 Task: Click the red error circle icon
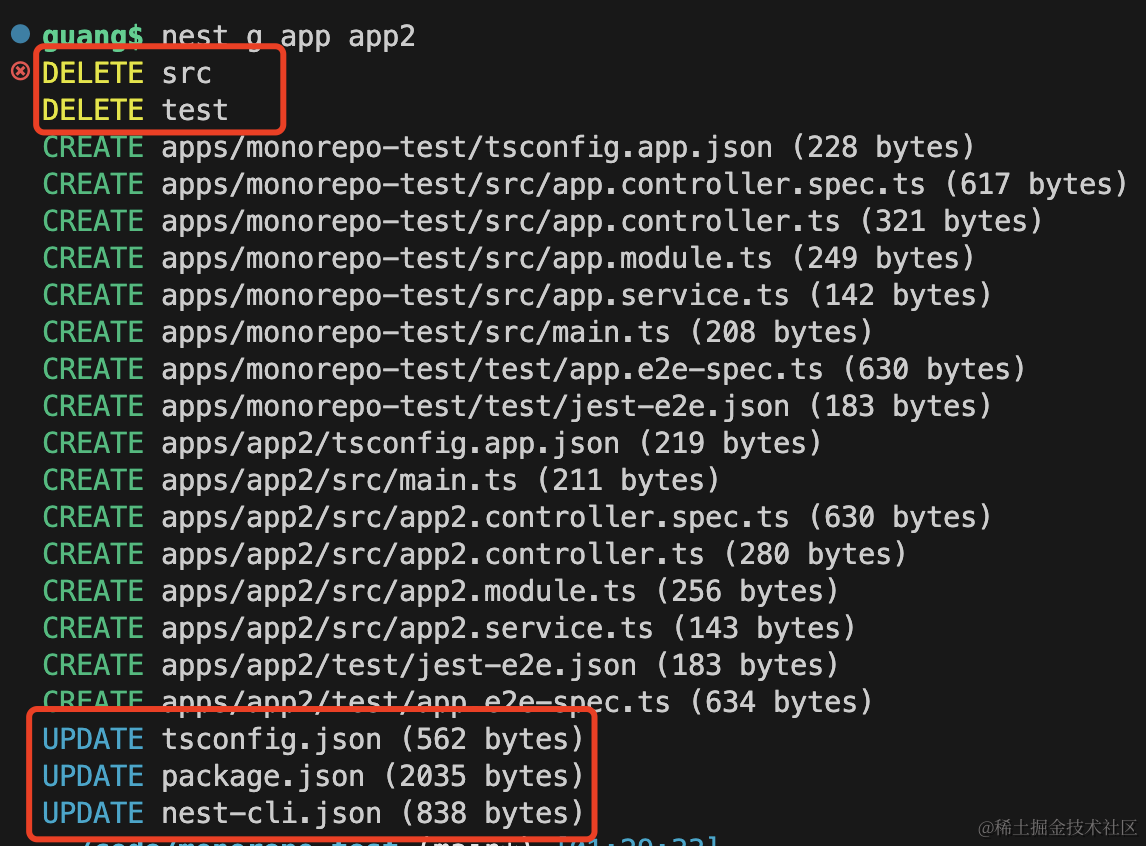(20, 71)
